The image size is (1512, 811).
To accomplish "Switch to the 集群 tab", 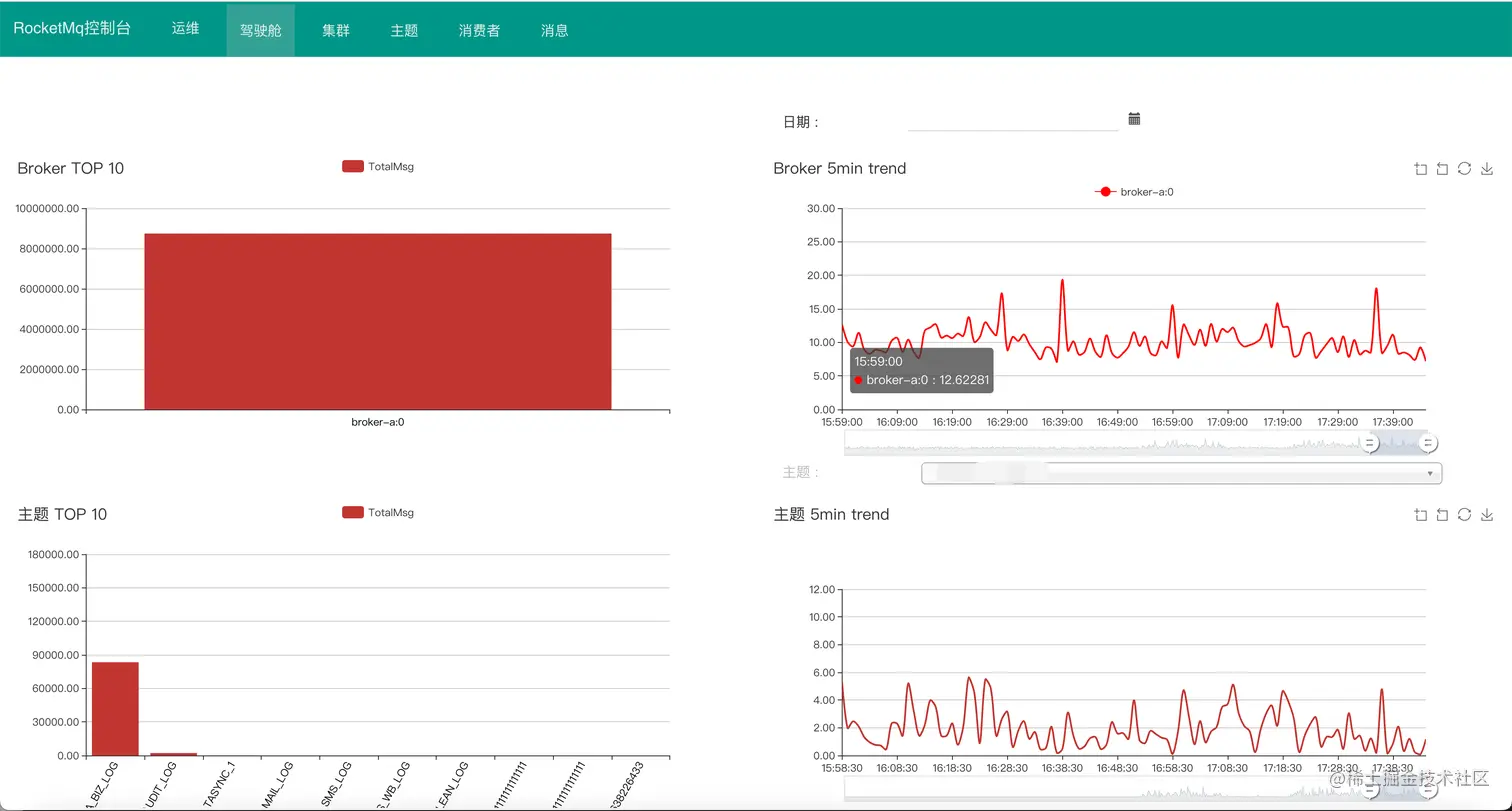I will [x=336, y=30].
